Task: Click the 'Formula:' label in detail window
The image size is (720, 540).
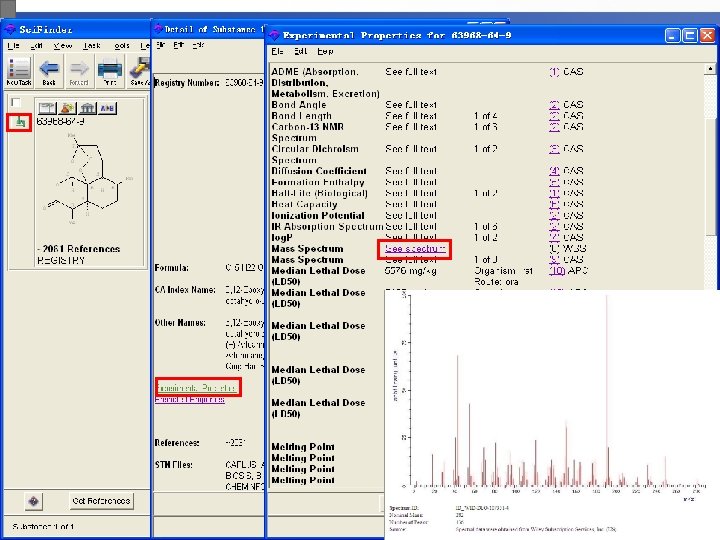Action: [172, 268]
